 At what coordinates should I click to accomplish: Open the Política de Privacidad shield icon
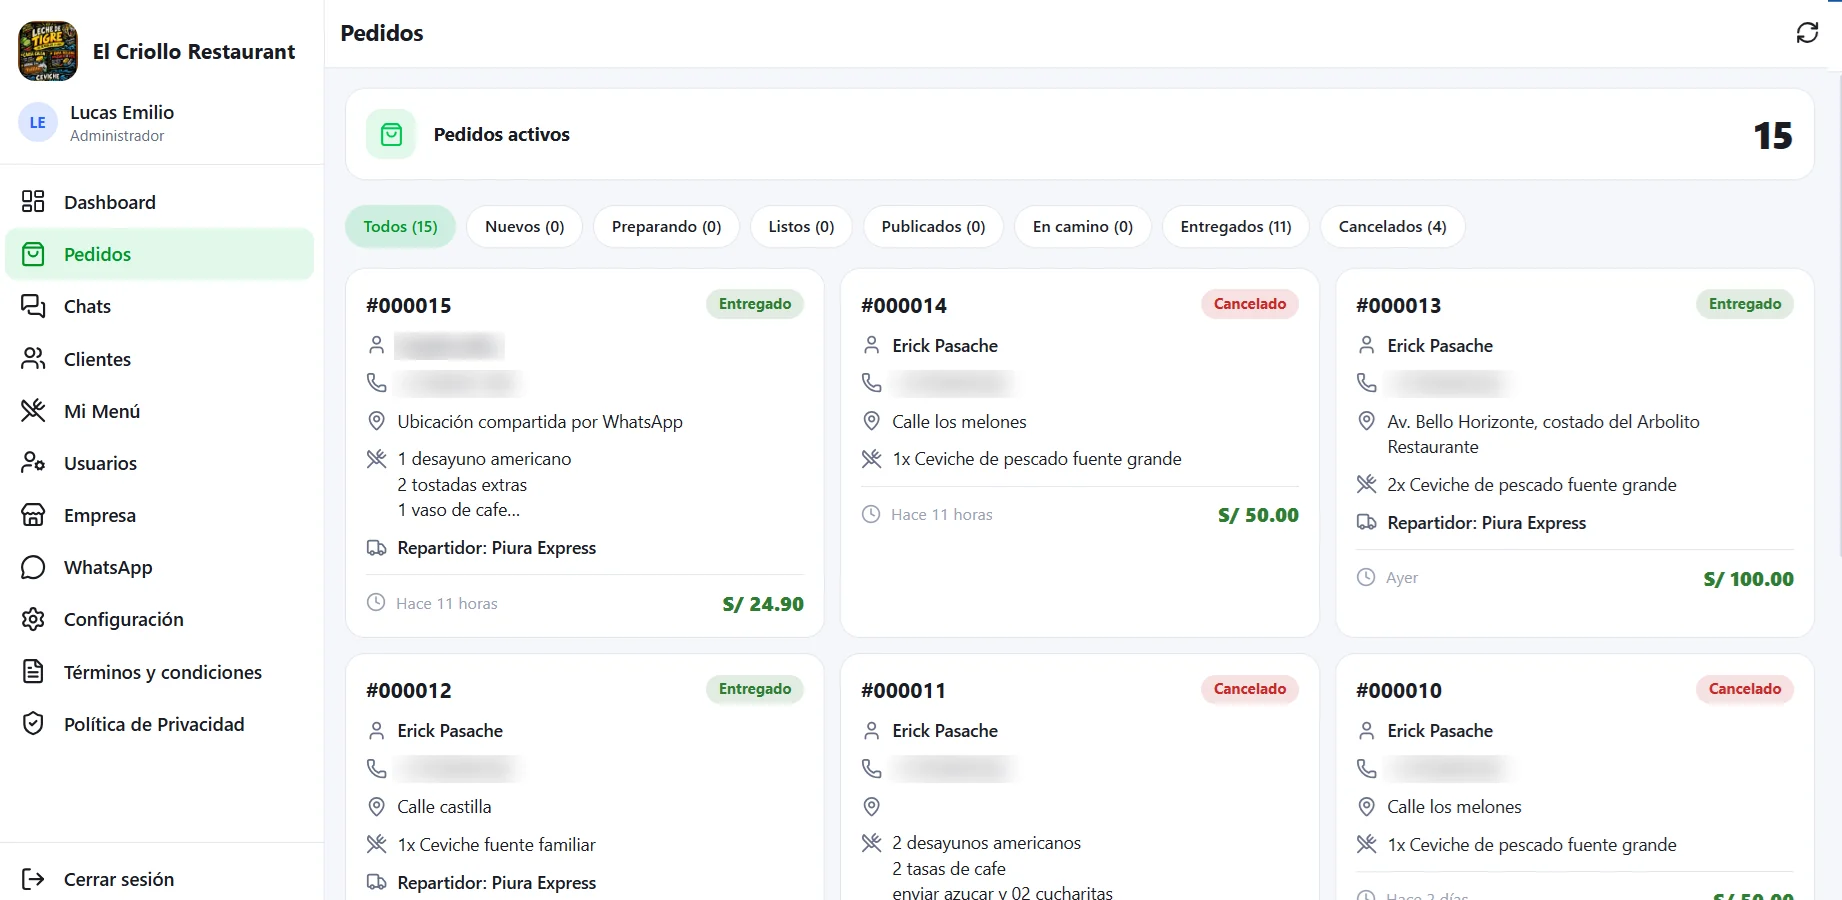click(33, 723)
